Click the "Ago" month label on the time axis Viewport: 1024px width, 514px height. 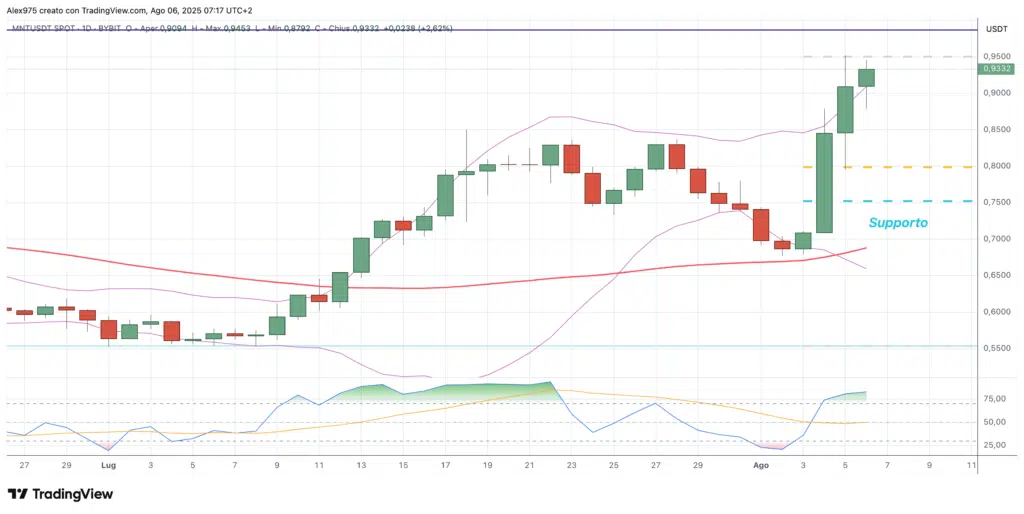click(x=760, y=465)
